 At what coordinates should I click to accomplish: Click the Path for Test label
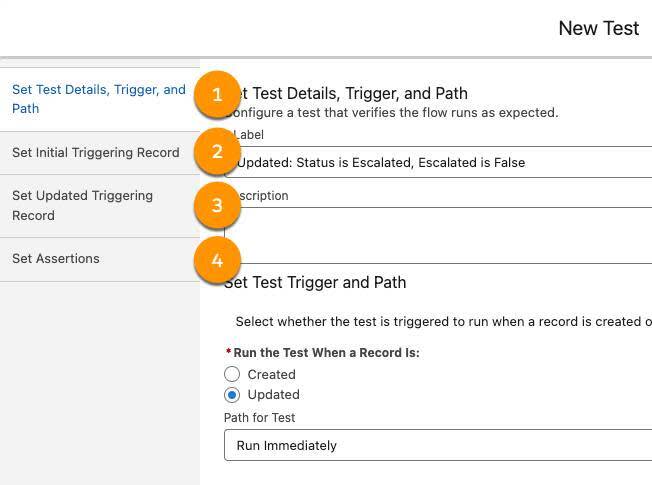coord(260,418)
